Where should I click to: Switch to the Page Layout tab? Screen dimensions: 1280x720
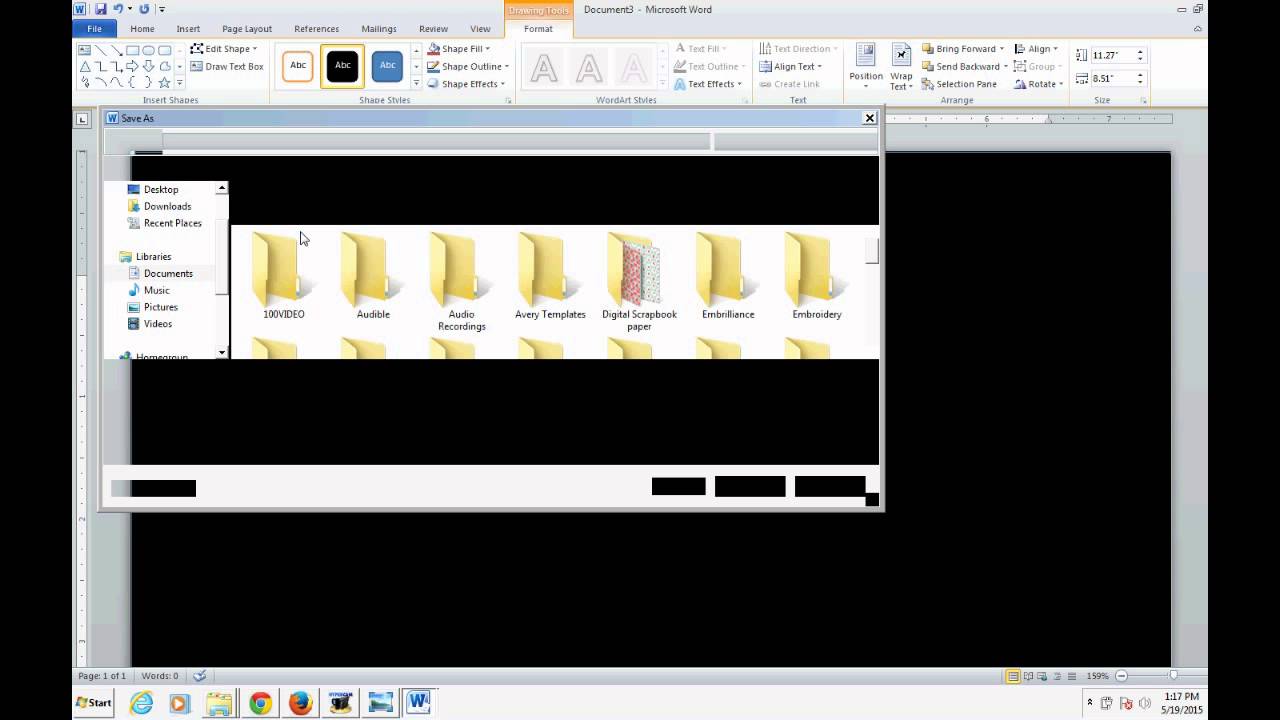tap(247, 29)
